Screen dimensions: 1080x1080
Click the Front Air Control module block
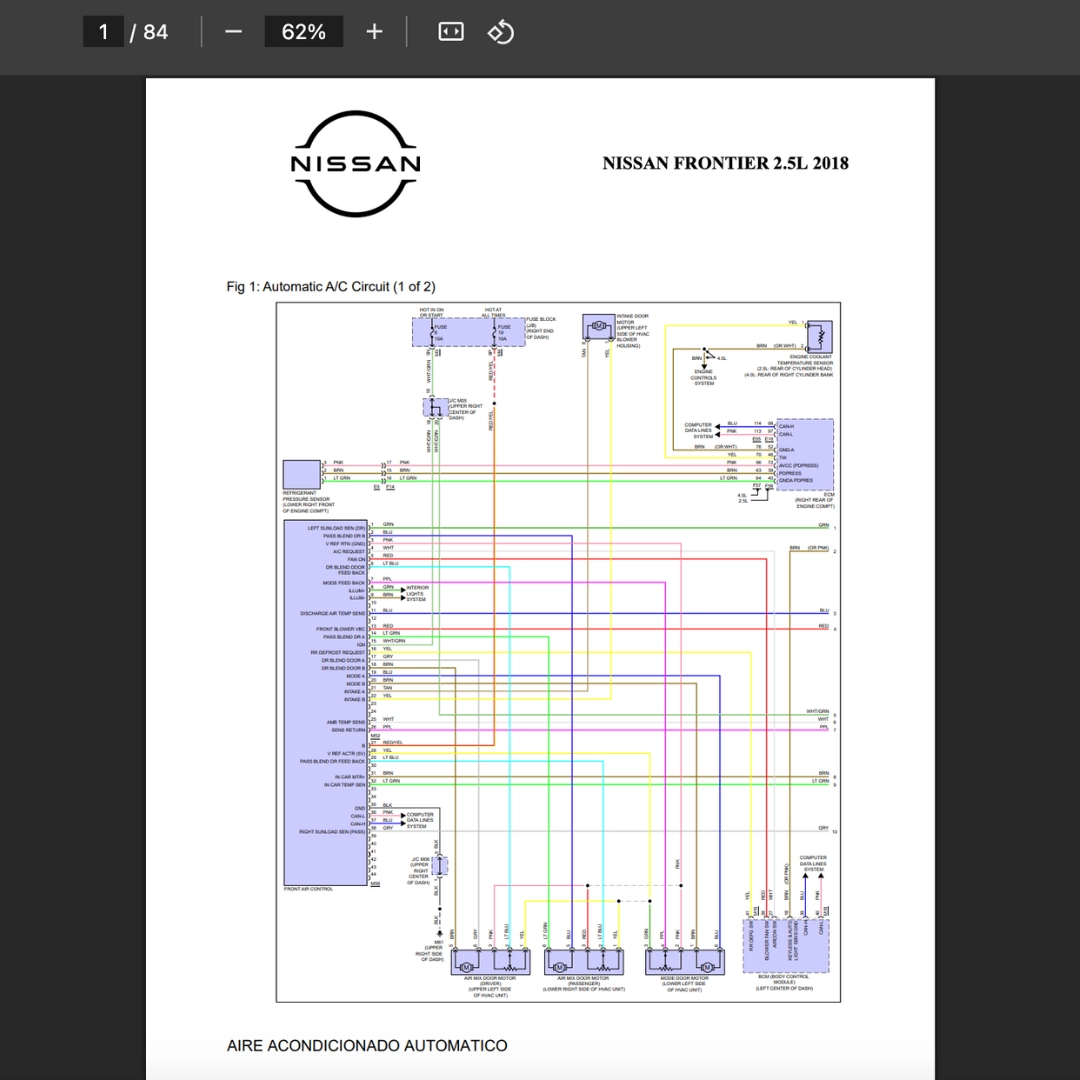click(x=325, y=703)
